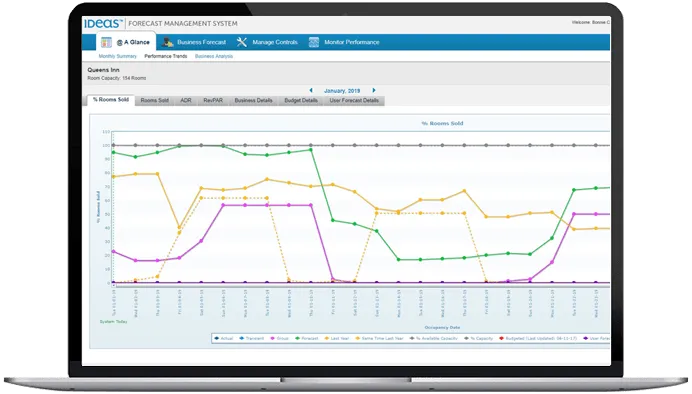This screenshot has width=692, height=394.
Task: Switch to the Budget Details tab
Action: [301, 101]
